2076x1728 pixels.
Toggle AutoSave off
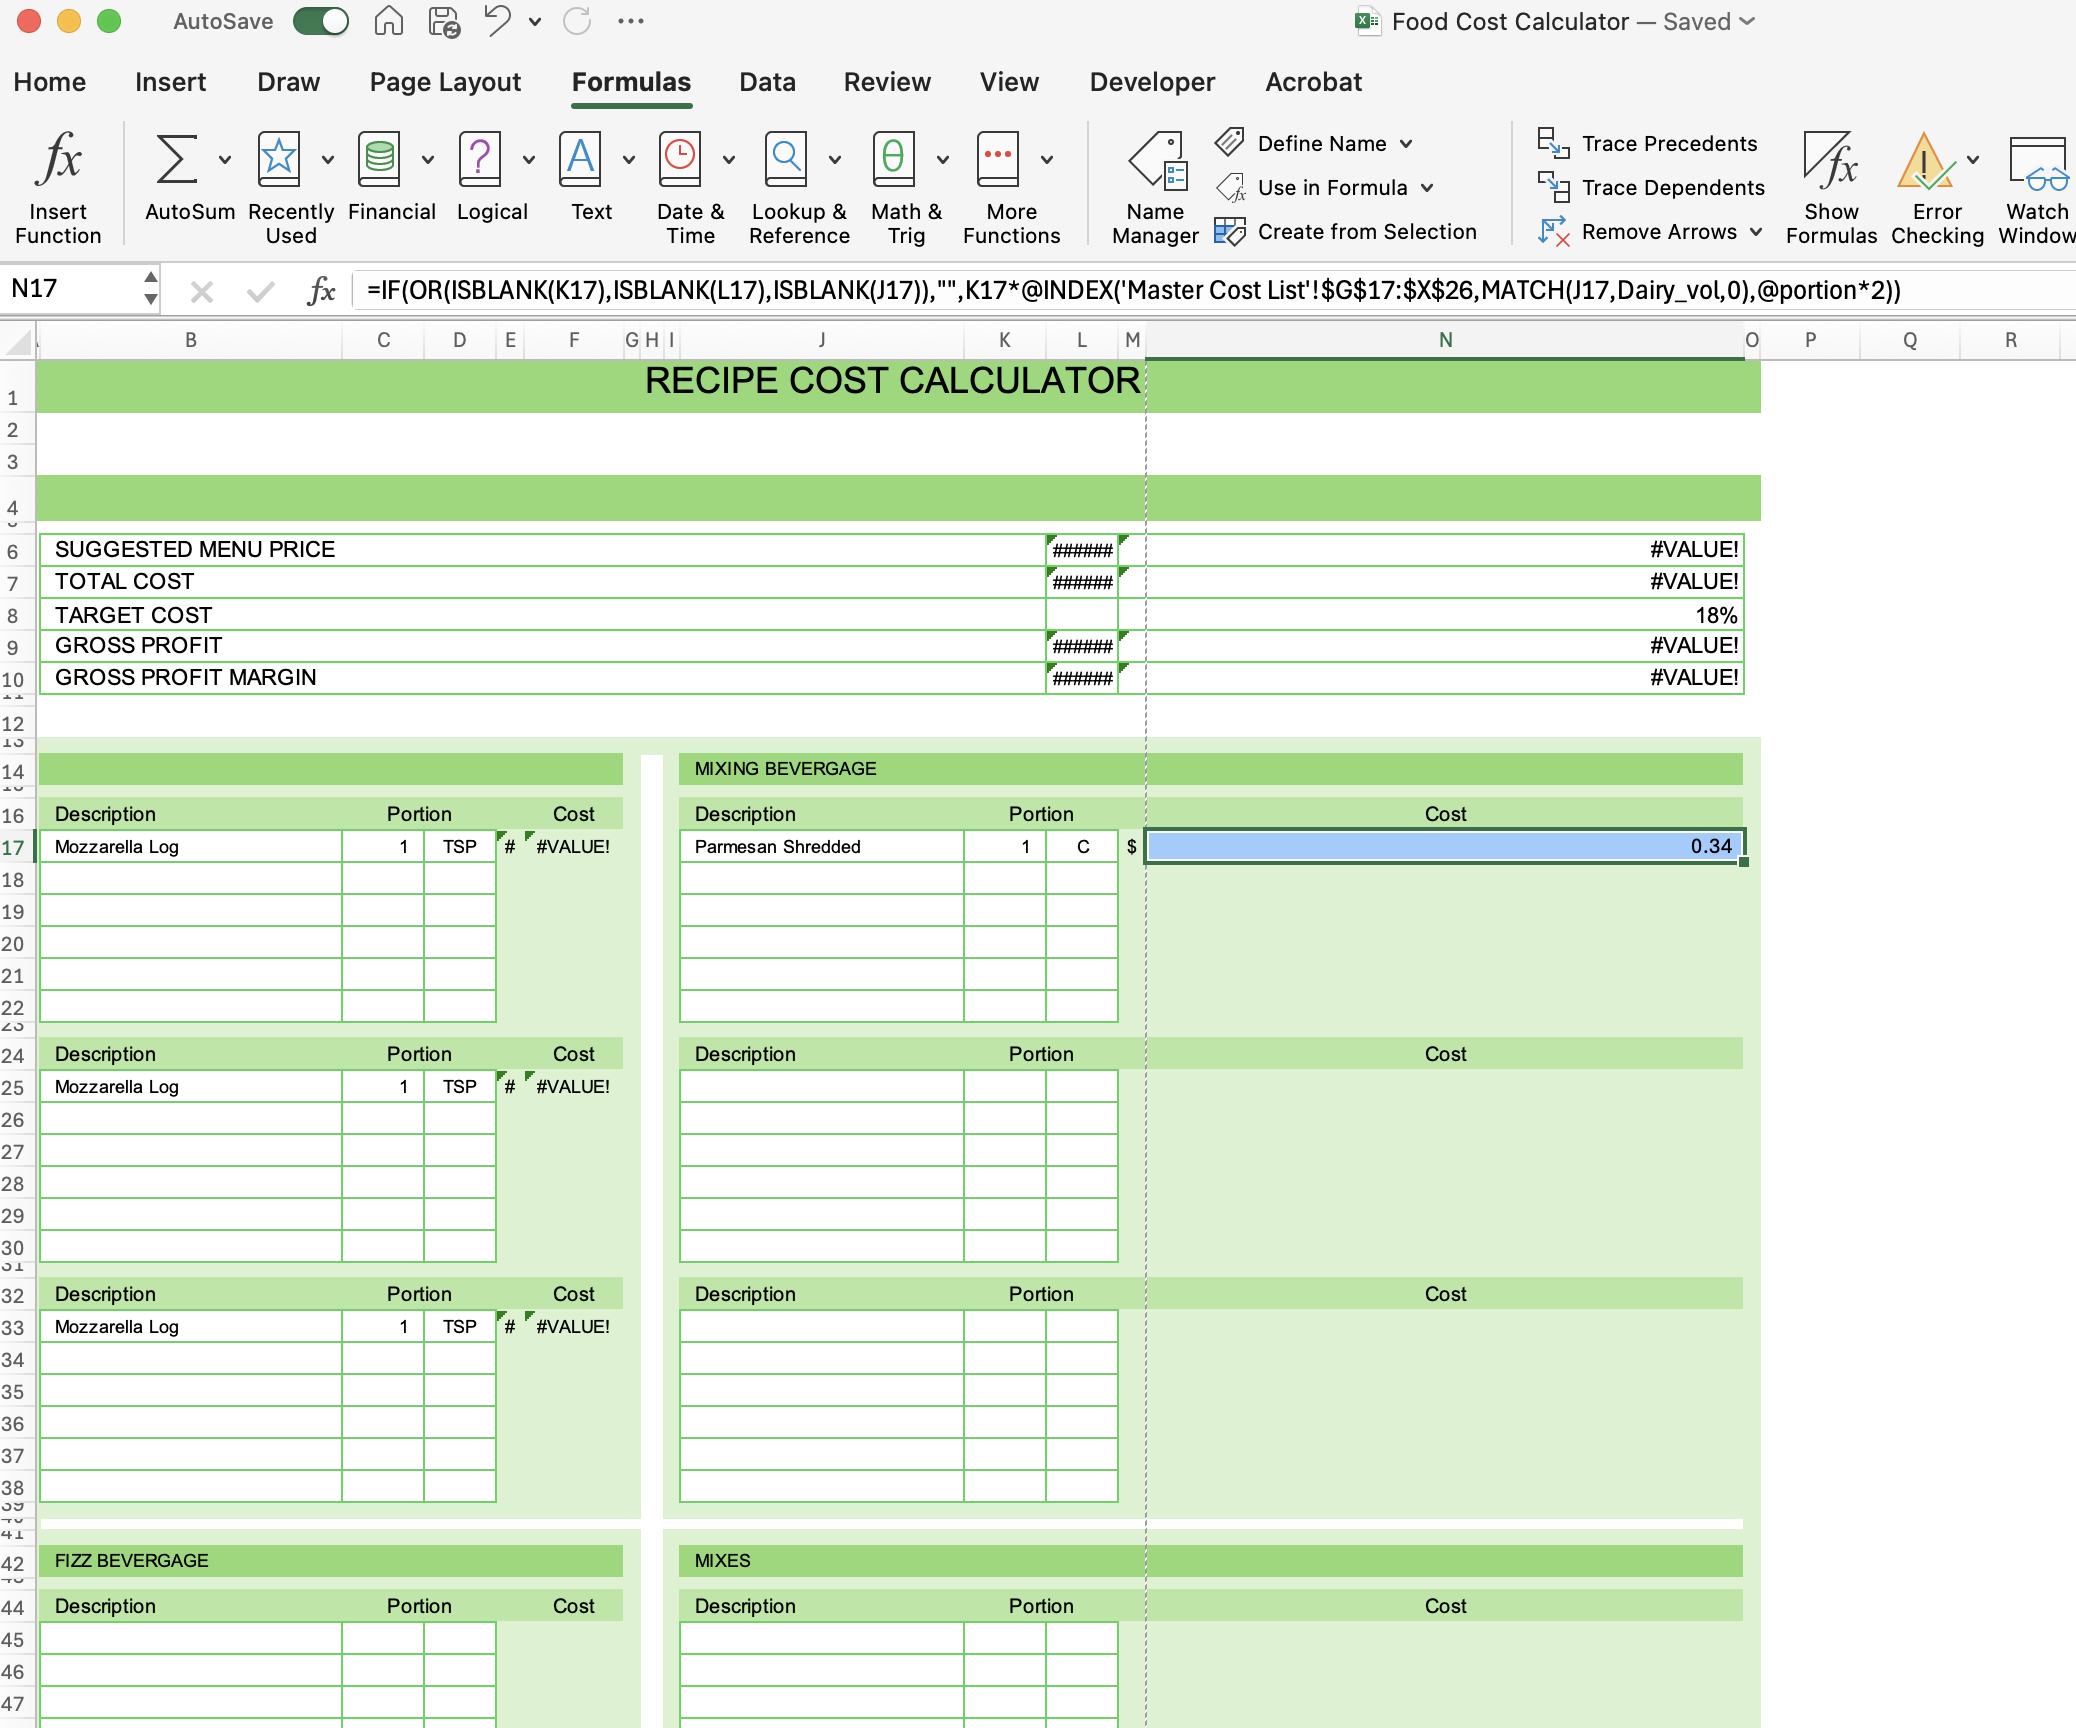pyautogui.click(x=321, y=20)
